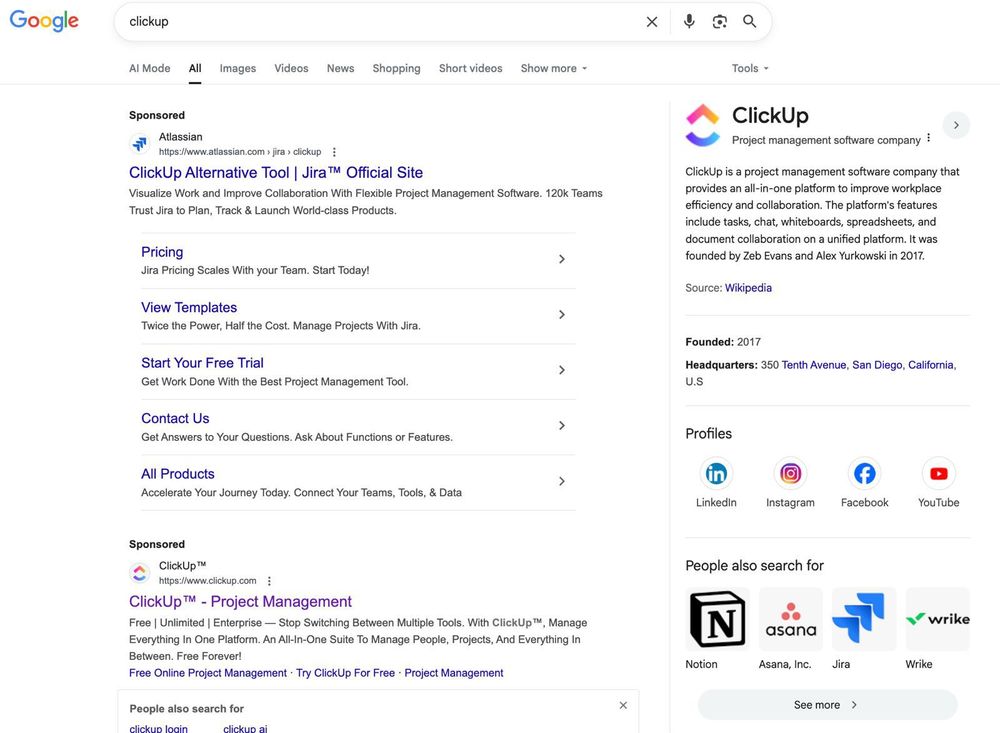Switch to the Videos tab
This screenshot has height=733, width=1000.
point(291,68)
